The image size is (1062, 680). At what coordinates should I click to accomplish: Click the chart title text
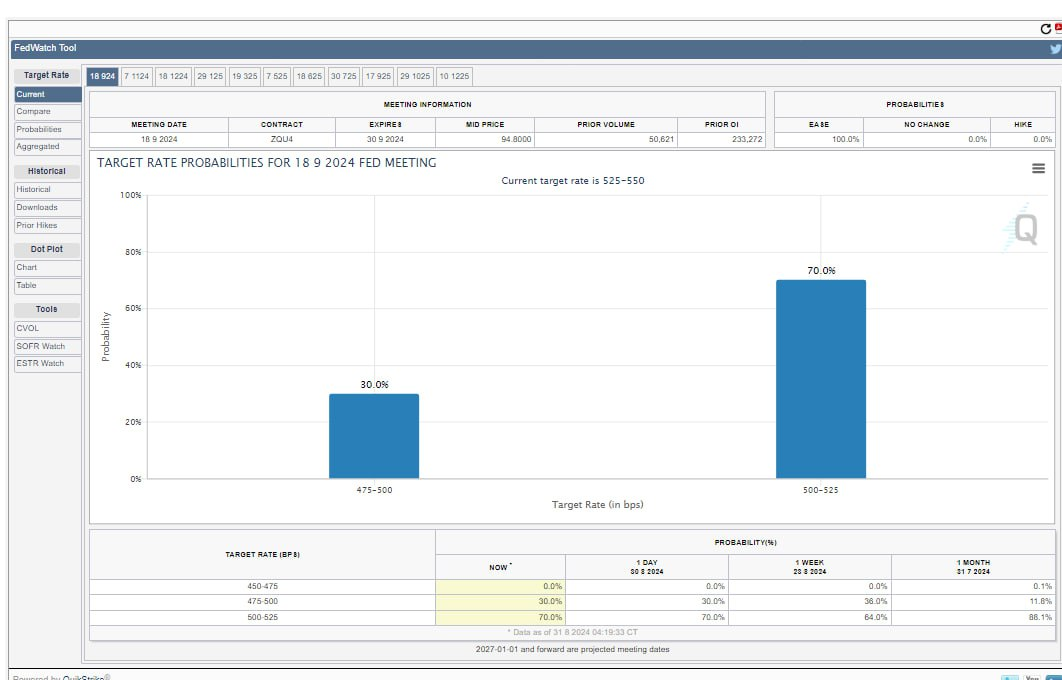[x=266, y=163]
